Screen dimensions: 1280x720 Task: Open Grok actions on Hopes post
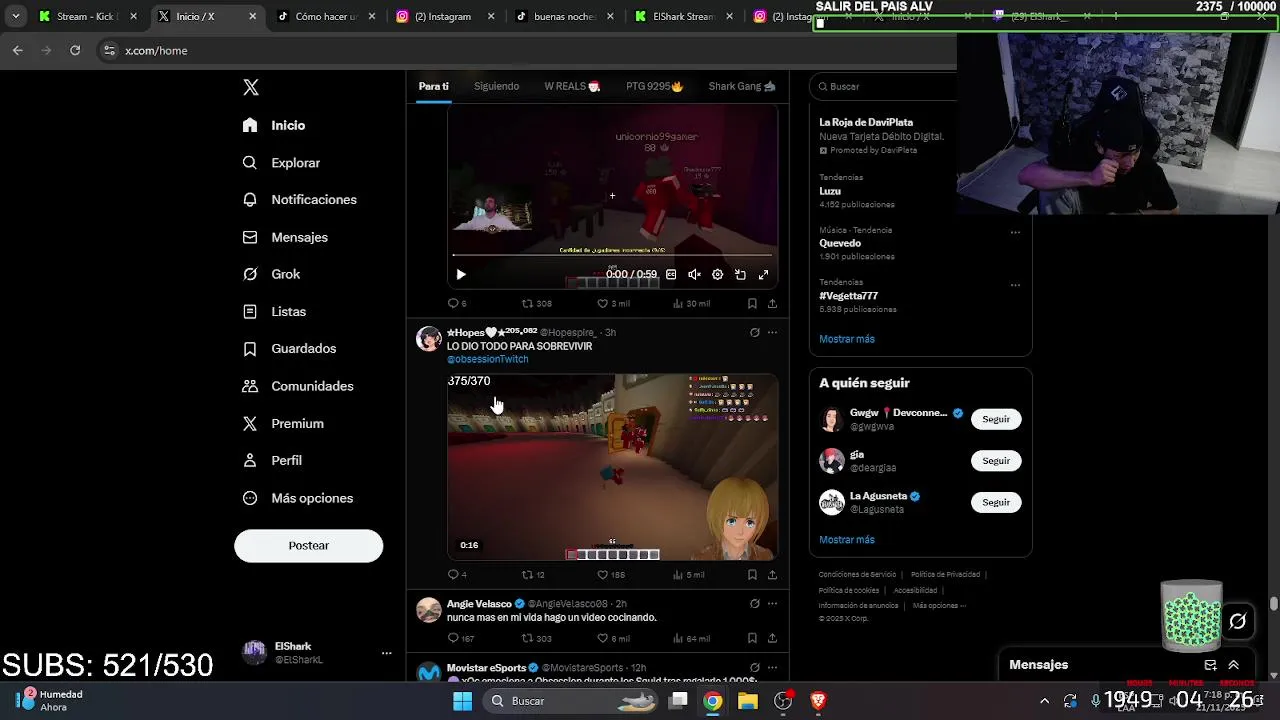[x=755, y=332]
